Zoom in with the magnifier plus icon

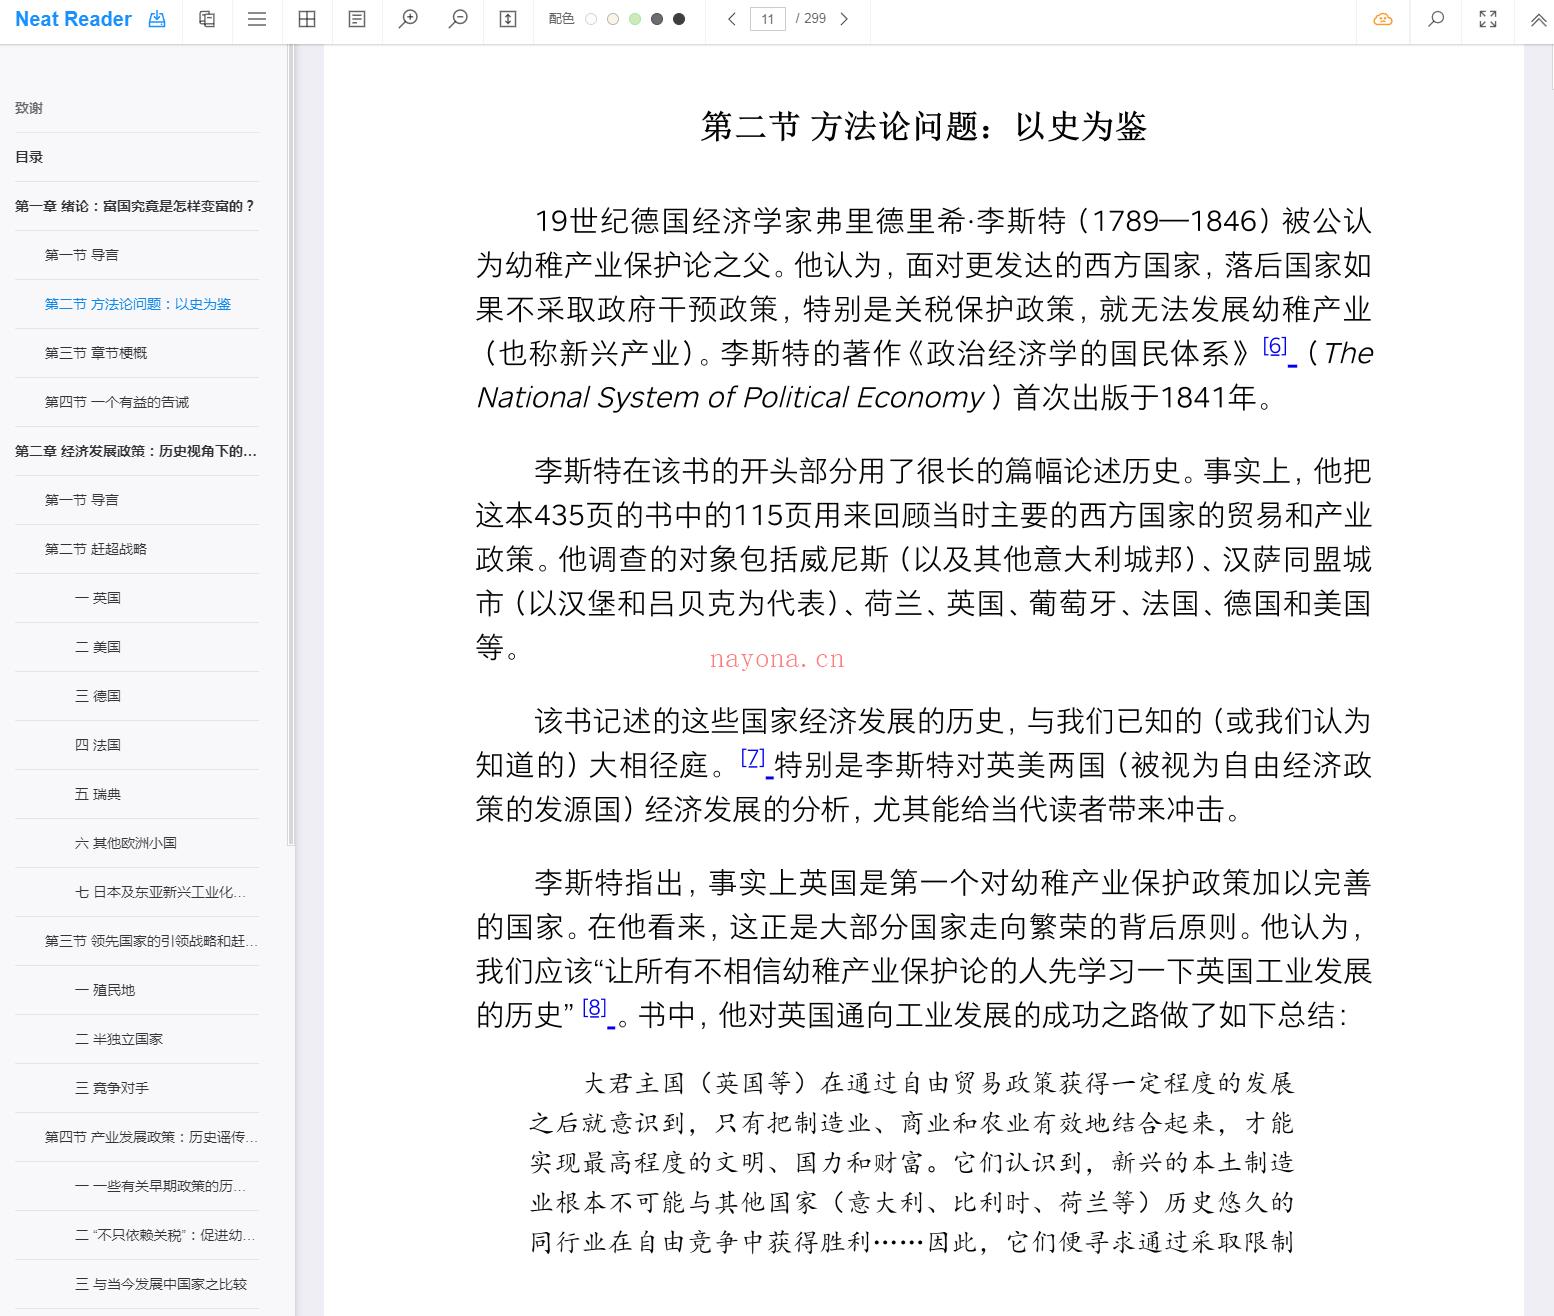pos(408,19)
